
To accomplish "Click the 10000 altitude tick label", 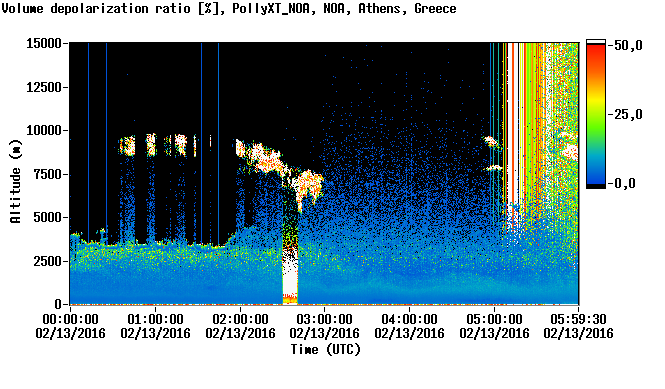I will coord(44,130).
